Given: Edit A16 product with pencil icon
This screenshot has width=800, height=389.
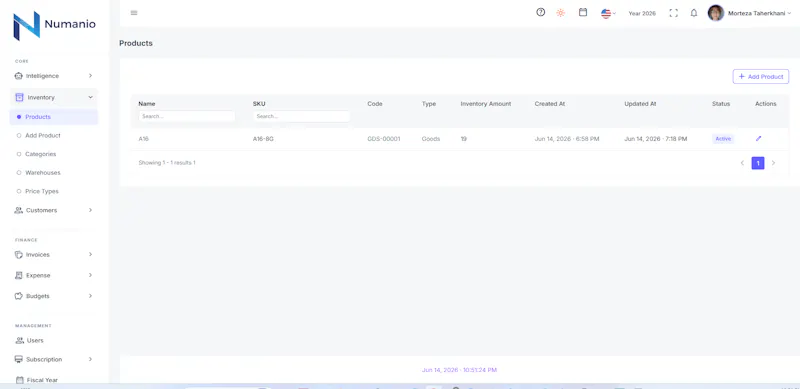Looking at the screenshot, I should point(759,138).
